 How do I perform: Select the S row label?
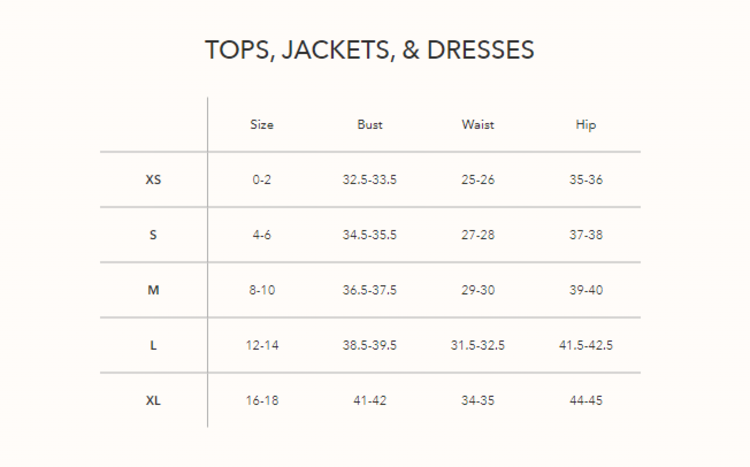point(153,235)
